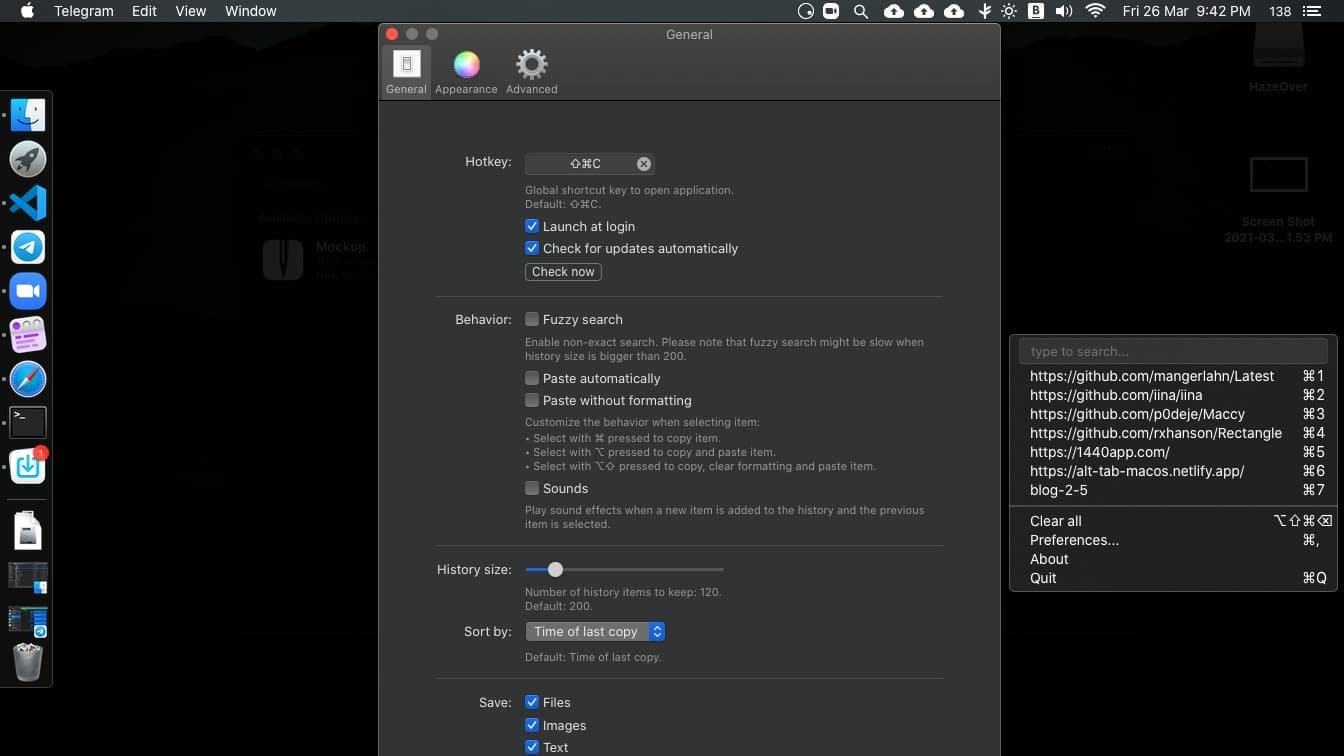Image resolution: width=1344 pixels, height=756 pixels.
Task: Open the Advanced gear pane
Action: (x=531, y=71)
